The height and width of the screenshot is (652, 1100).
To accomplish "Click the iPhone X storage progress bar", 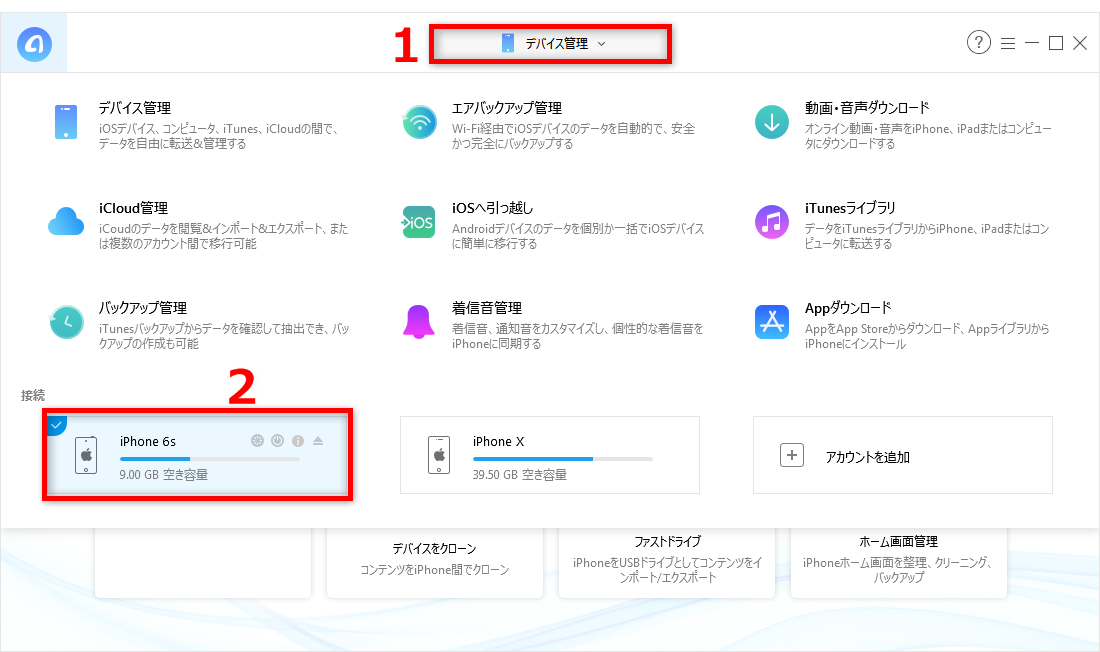I will pos(563,459).
